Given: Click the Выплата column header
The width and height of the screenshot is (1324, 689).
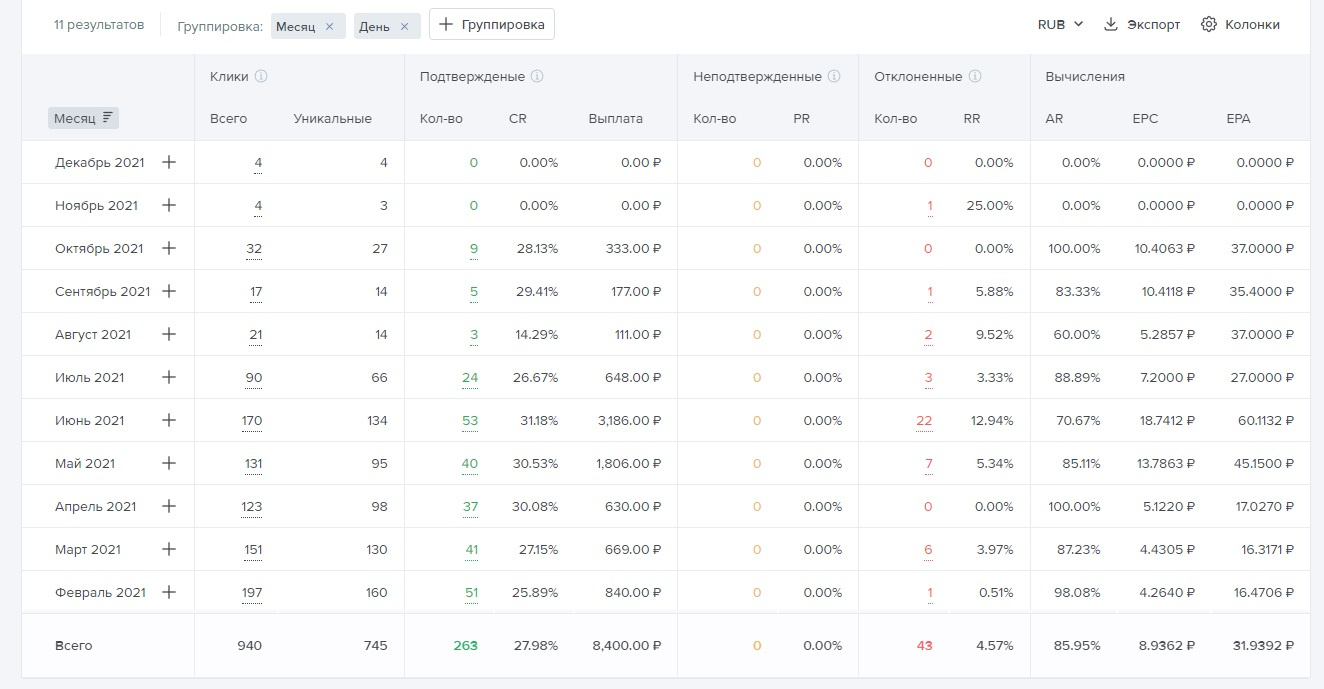Looking at the screenshot, I should pyautogui.click(x=616, y=118).
